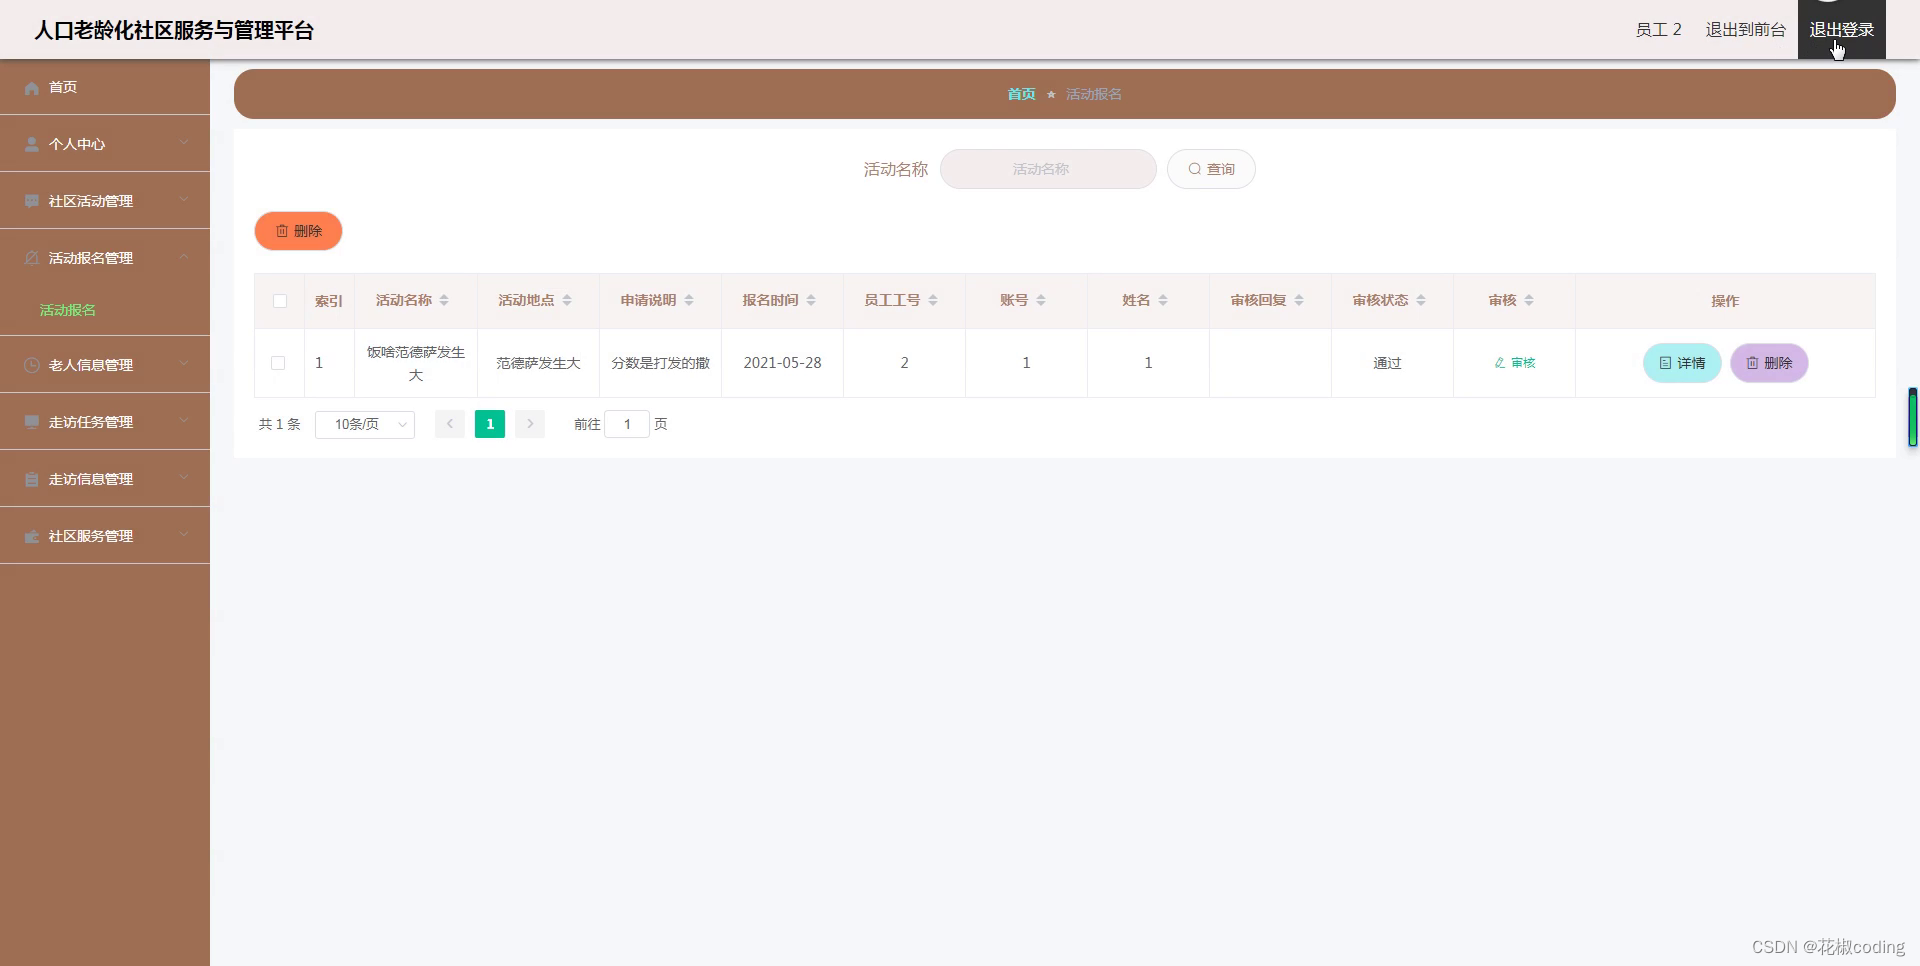Image resolution: width=1920 pixels, height=966 pixels.
Task: Click the 活动名称 search input field
Action: click(x=1048, y=170)
